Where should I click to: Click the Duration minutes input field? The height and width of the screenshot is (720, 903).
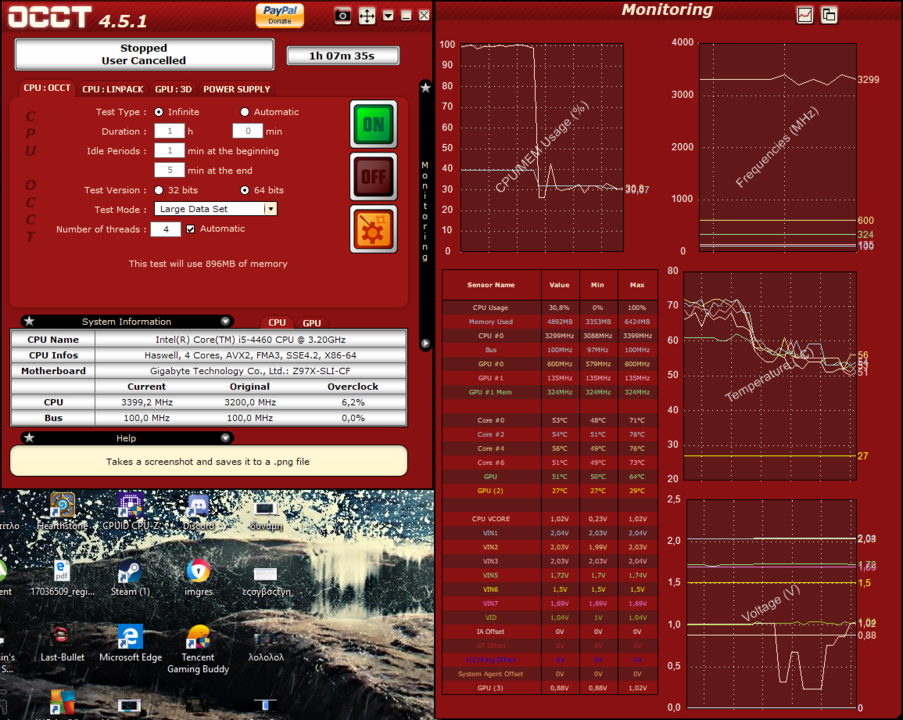[248, 131]
